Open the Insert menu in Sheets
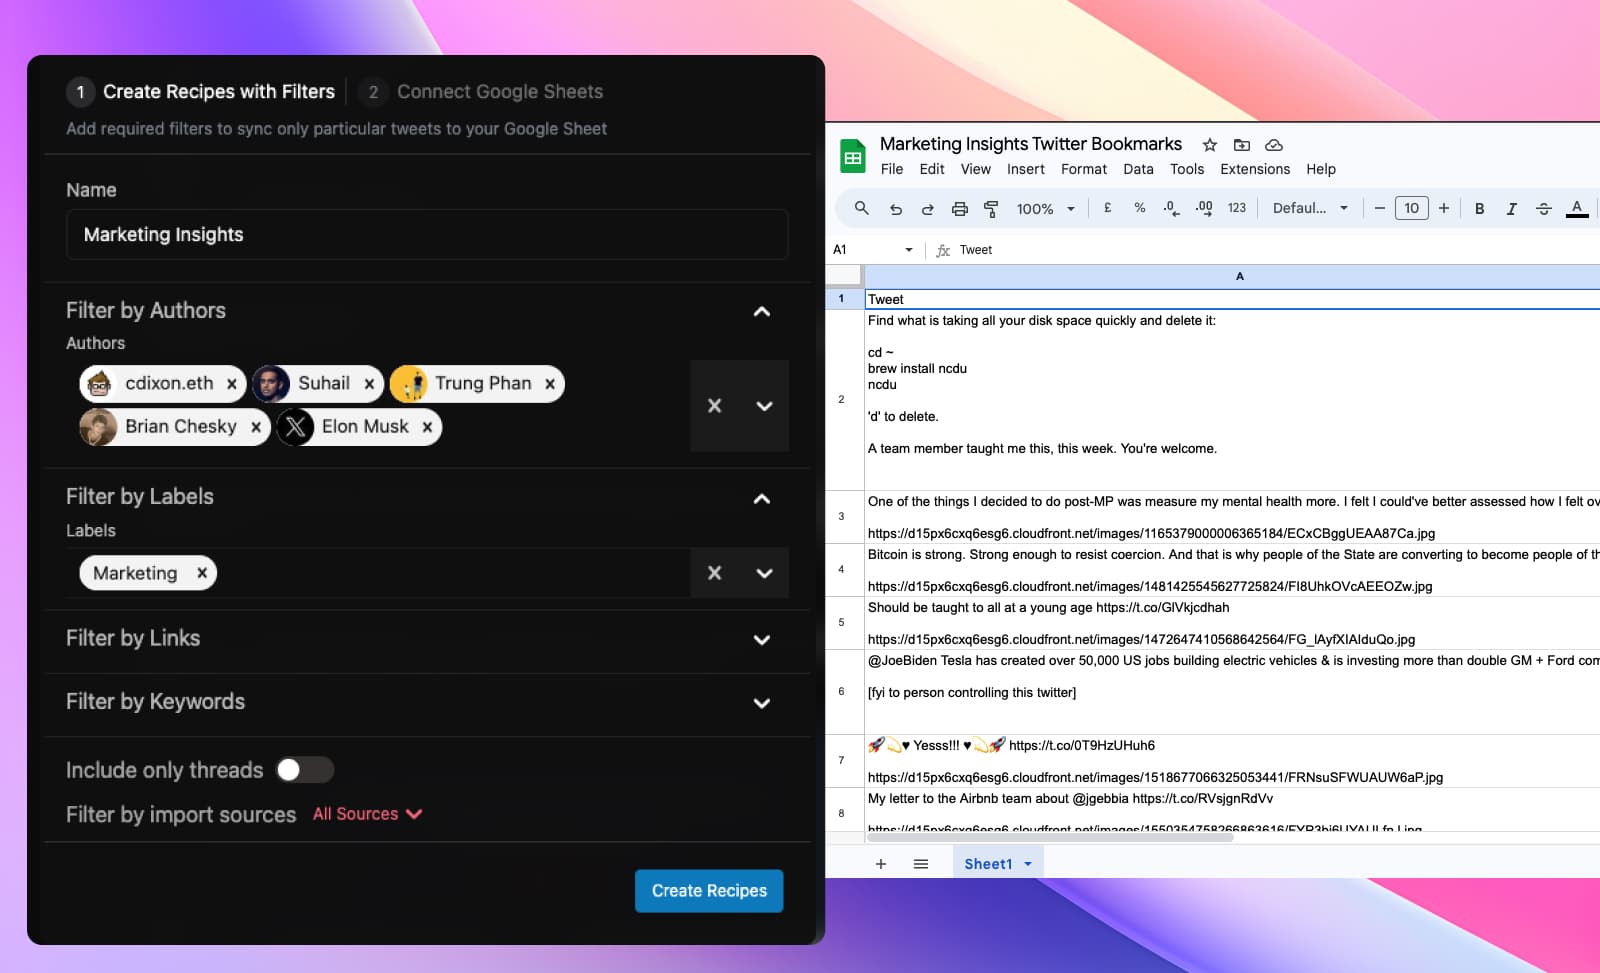Viewport: 1600px width, 973px height. point(1026,169)
